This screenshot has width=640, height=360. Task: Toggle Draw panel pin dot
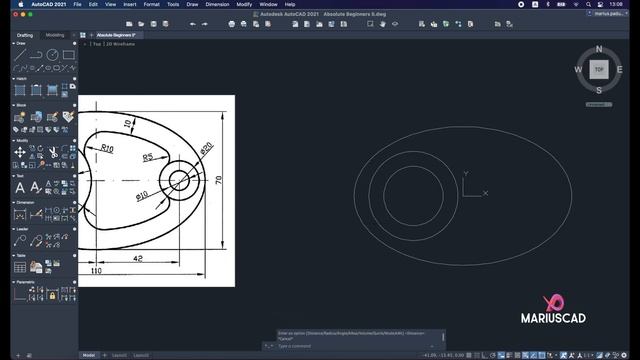(x=74, y=43)
